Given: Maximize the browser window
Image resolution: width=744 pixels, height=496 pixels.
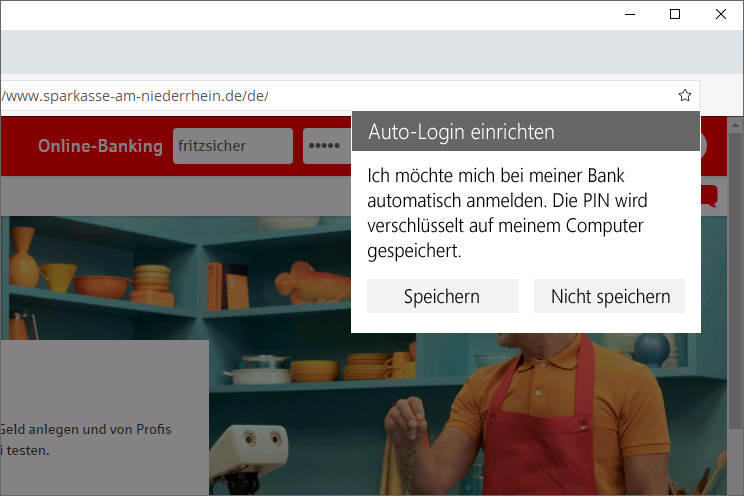Looking at the screenshot, I should (675, 14).
